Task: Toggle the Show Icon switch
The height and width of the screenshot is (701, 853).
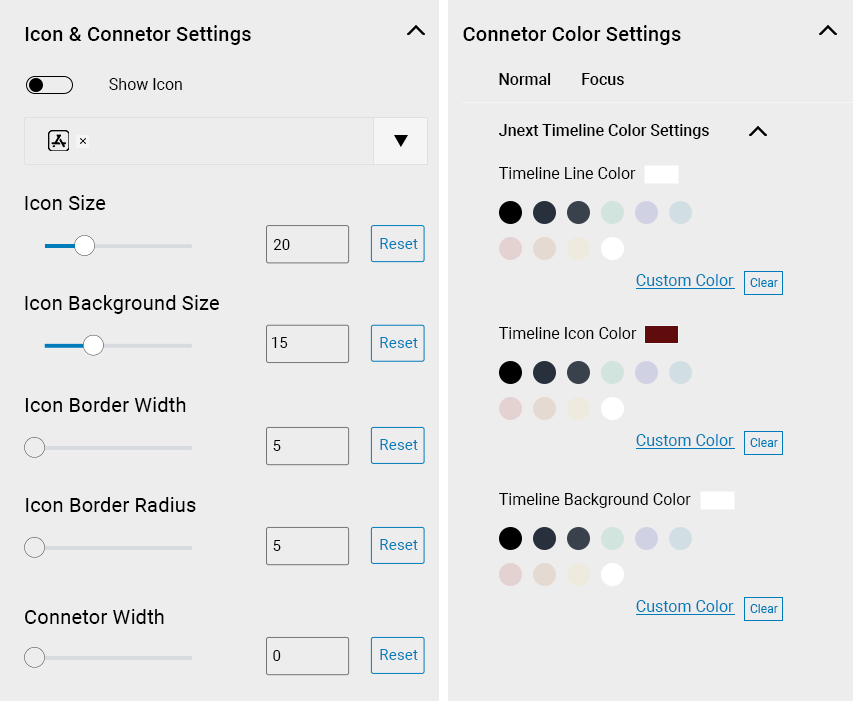Action: [50, 85]
